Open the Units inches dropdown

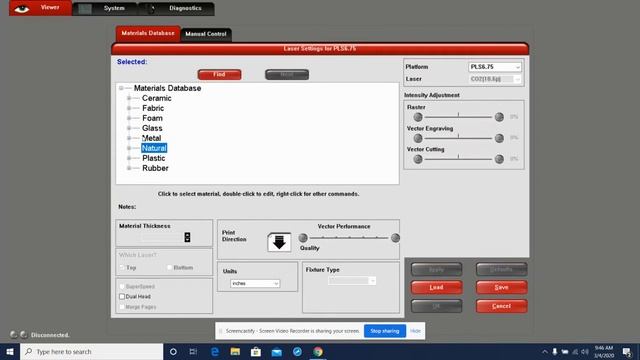255,283
